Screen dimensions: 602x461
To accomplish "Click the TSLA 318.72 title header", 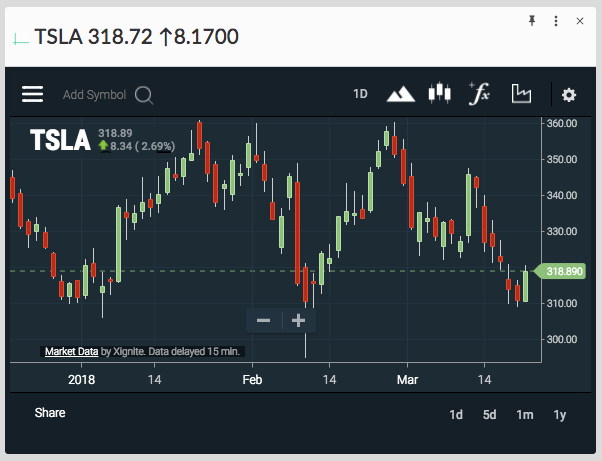I will pyautogui.click(x=136, y=37).
